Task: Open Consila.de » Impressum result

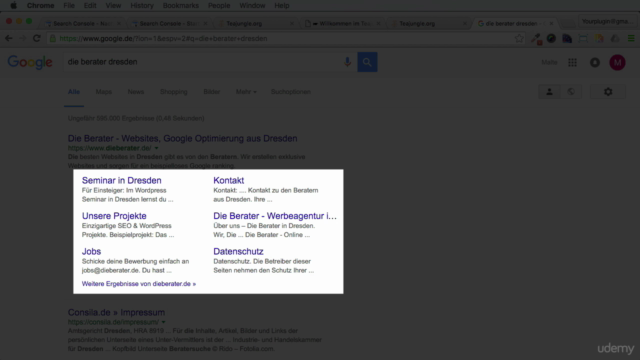Action: point(116,312)
